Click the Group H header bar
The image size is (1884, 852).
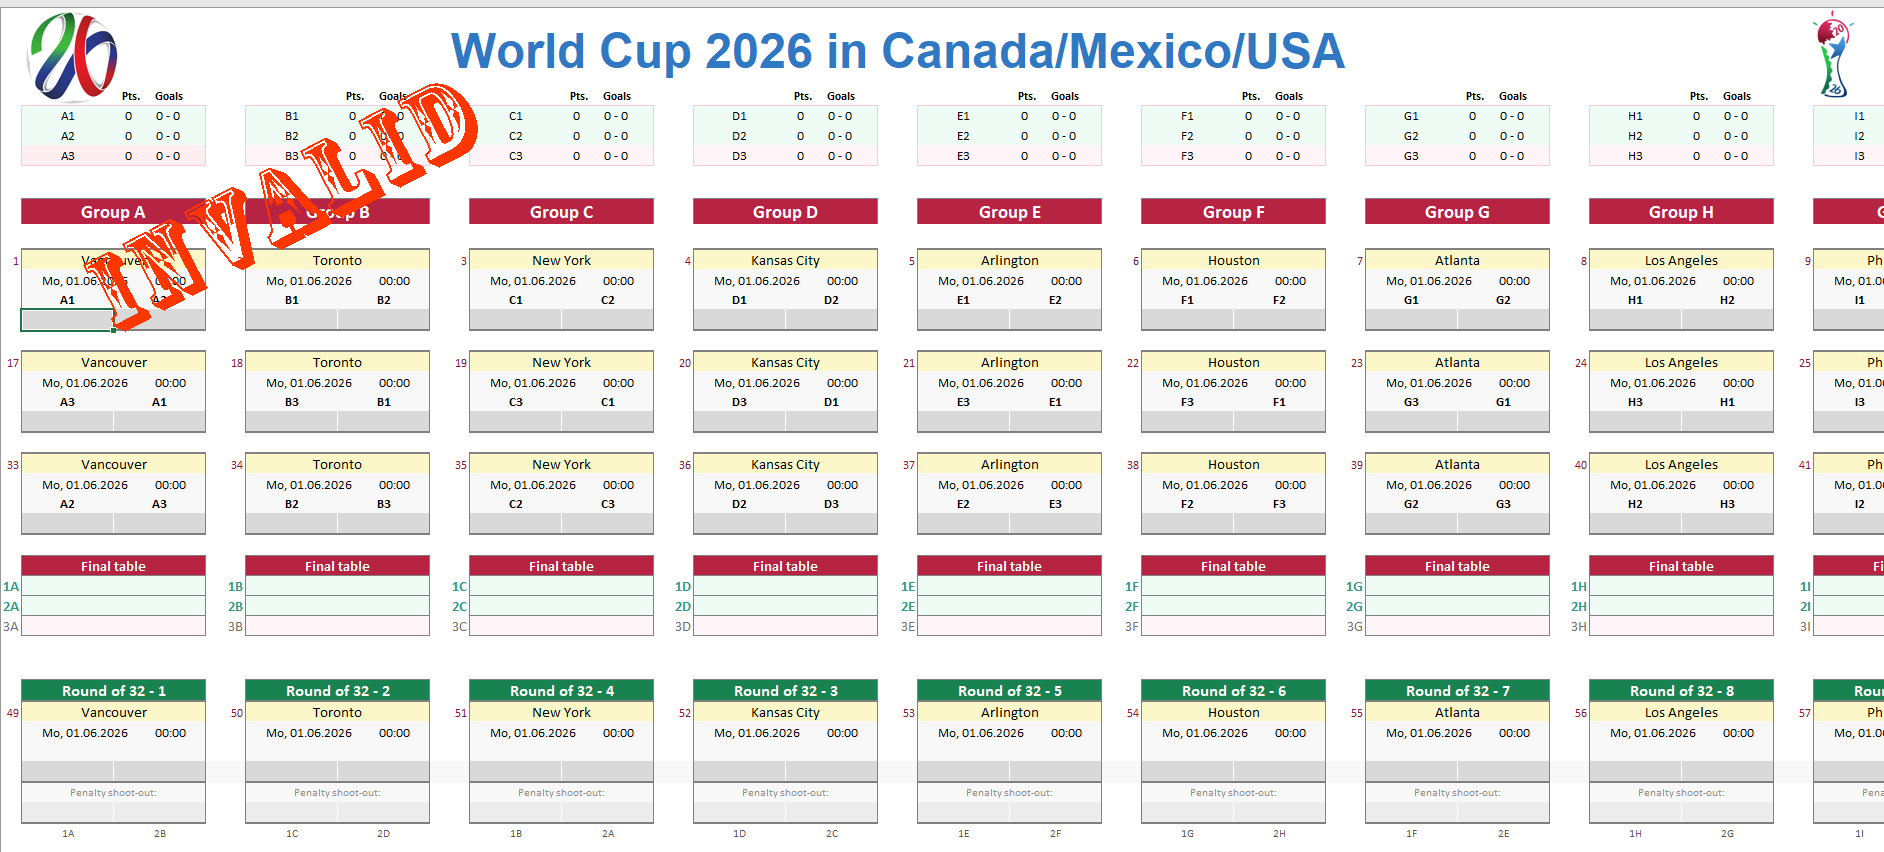pyautogui.click(x=1681, y=212)
